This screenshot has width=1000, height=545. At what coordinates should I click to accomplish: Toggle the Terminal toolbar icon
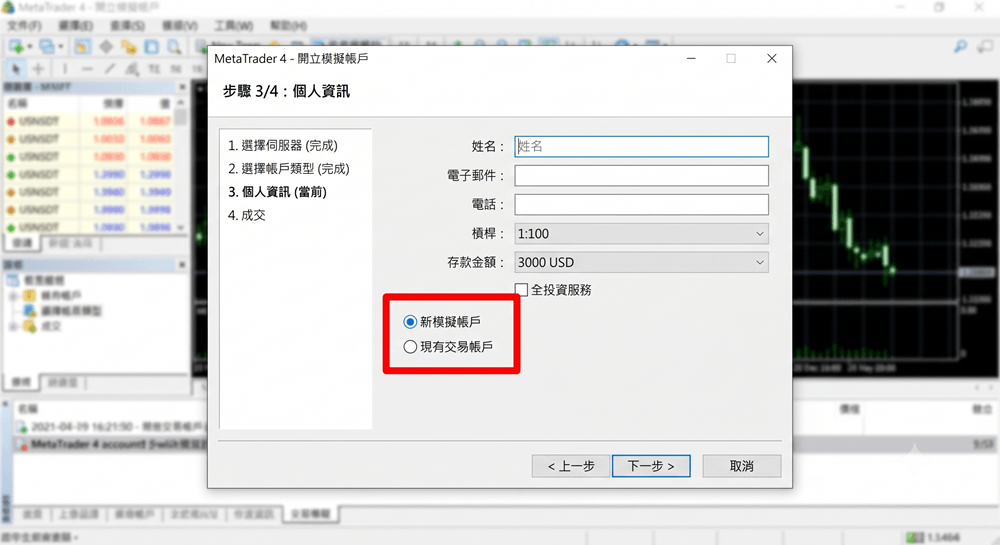[152, 47]
